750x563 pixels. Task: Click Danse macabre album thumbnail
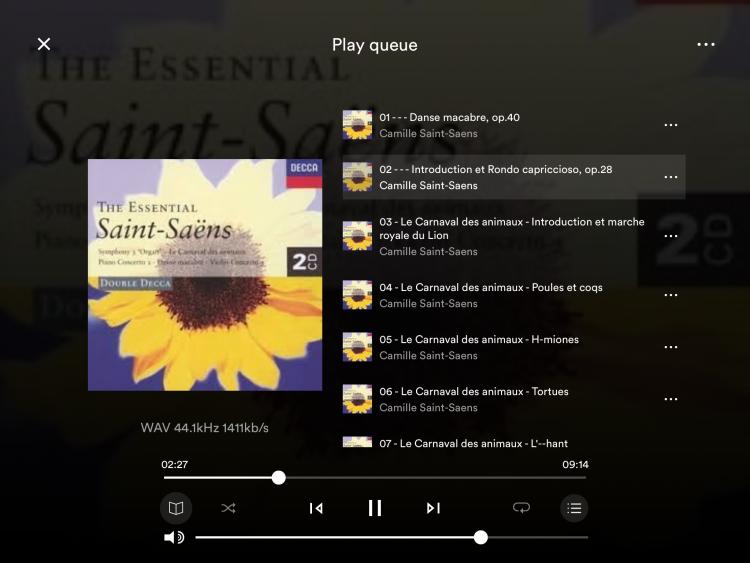(x=357, y=125)
